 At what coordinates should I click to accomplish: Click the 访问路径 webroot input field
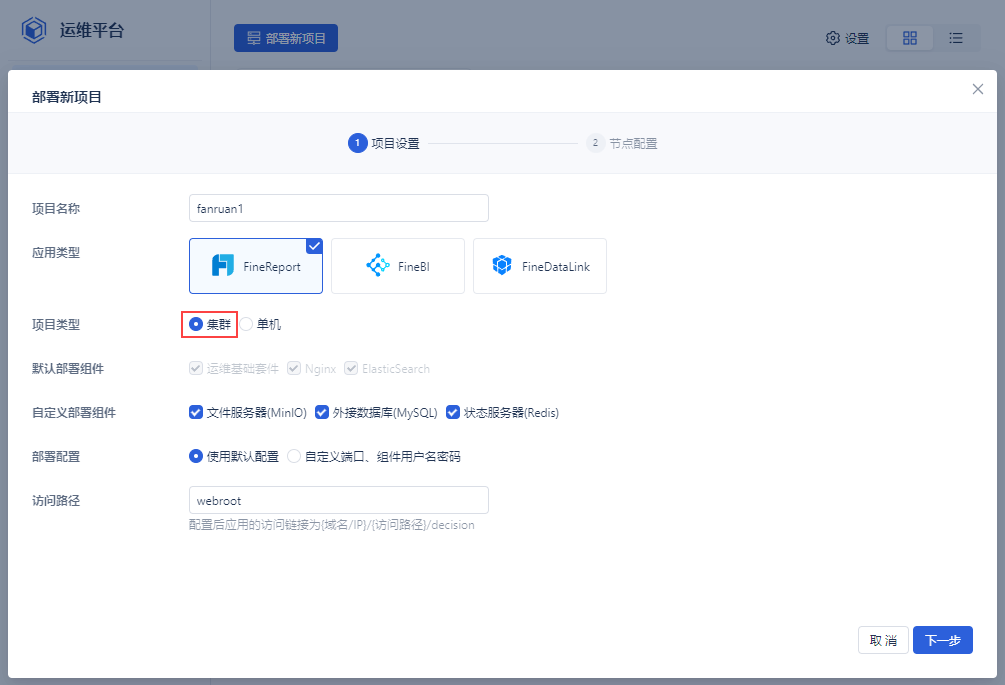338,500
